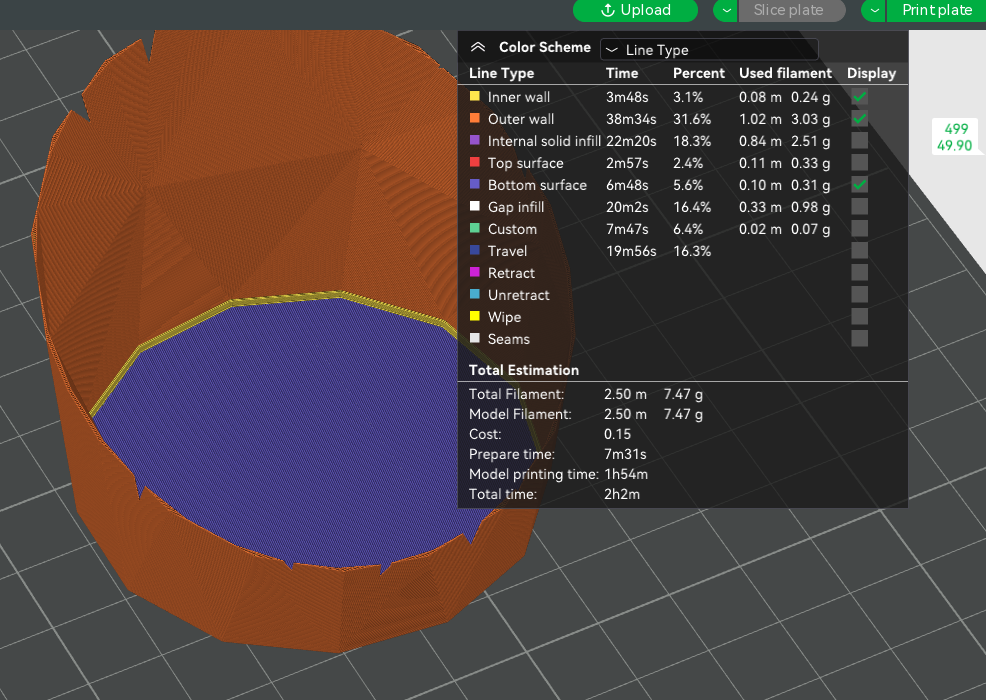Click the Print plate button
This screenshot has width=986, height=700.
coord(936,10)
